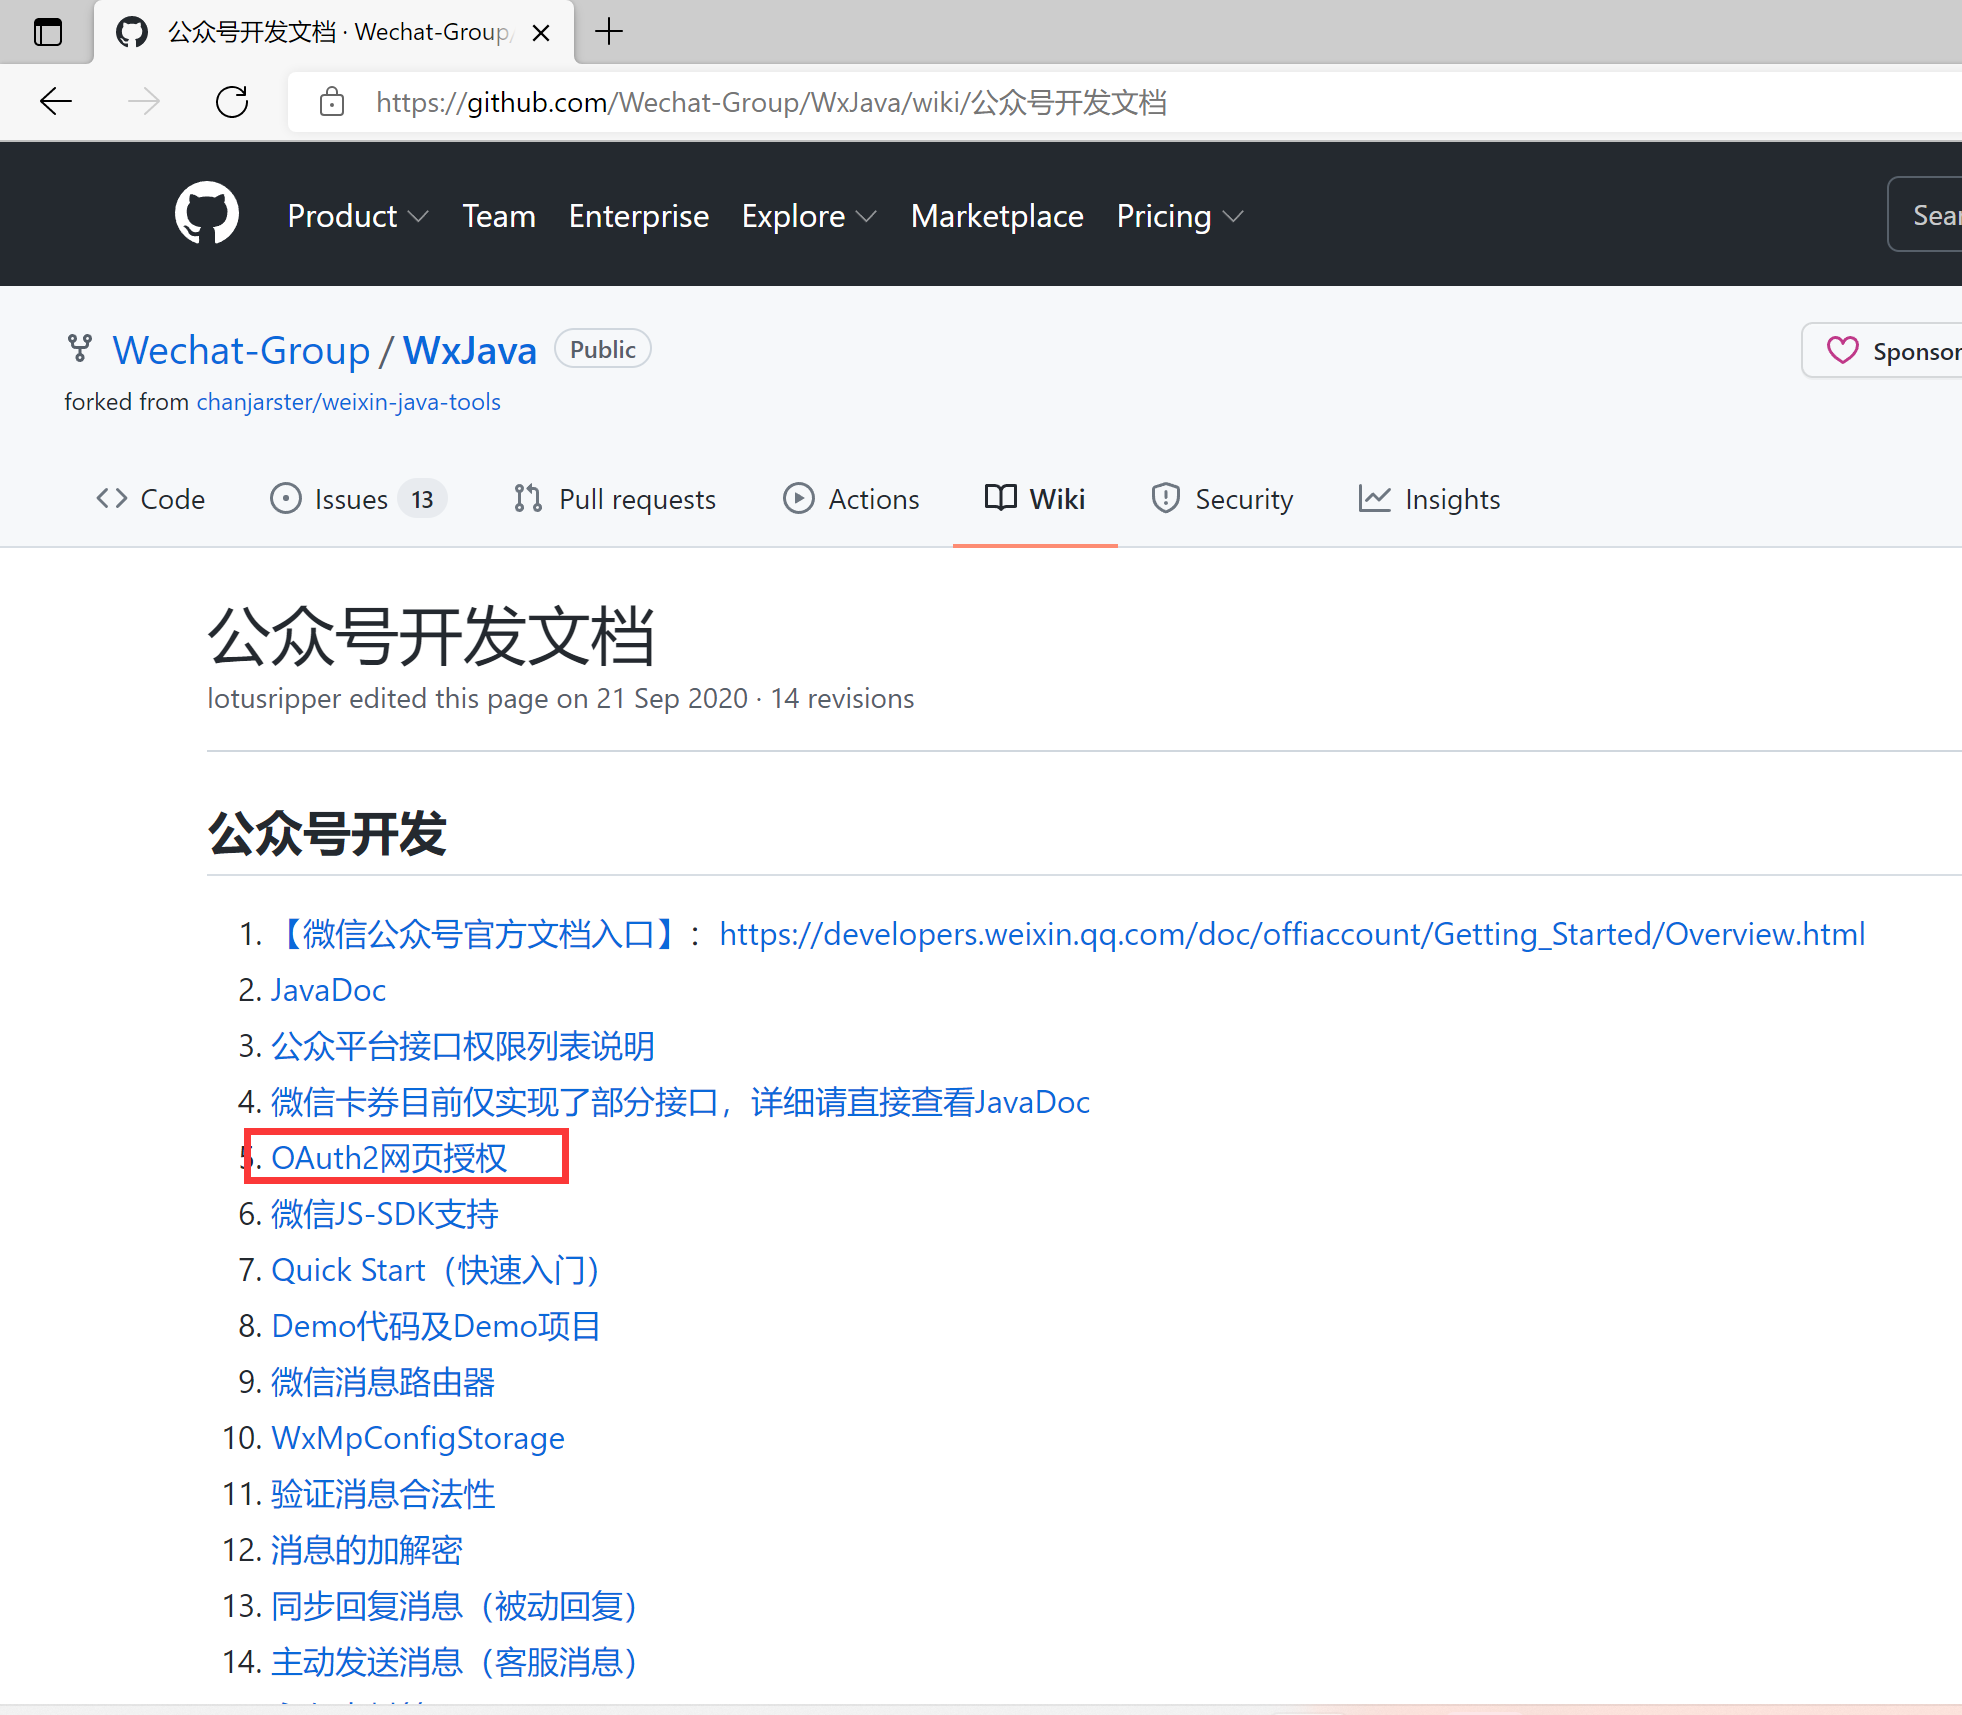Click the Security shield icon

(1165, 498)
